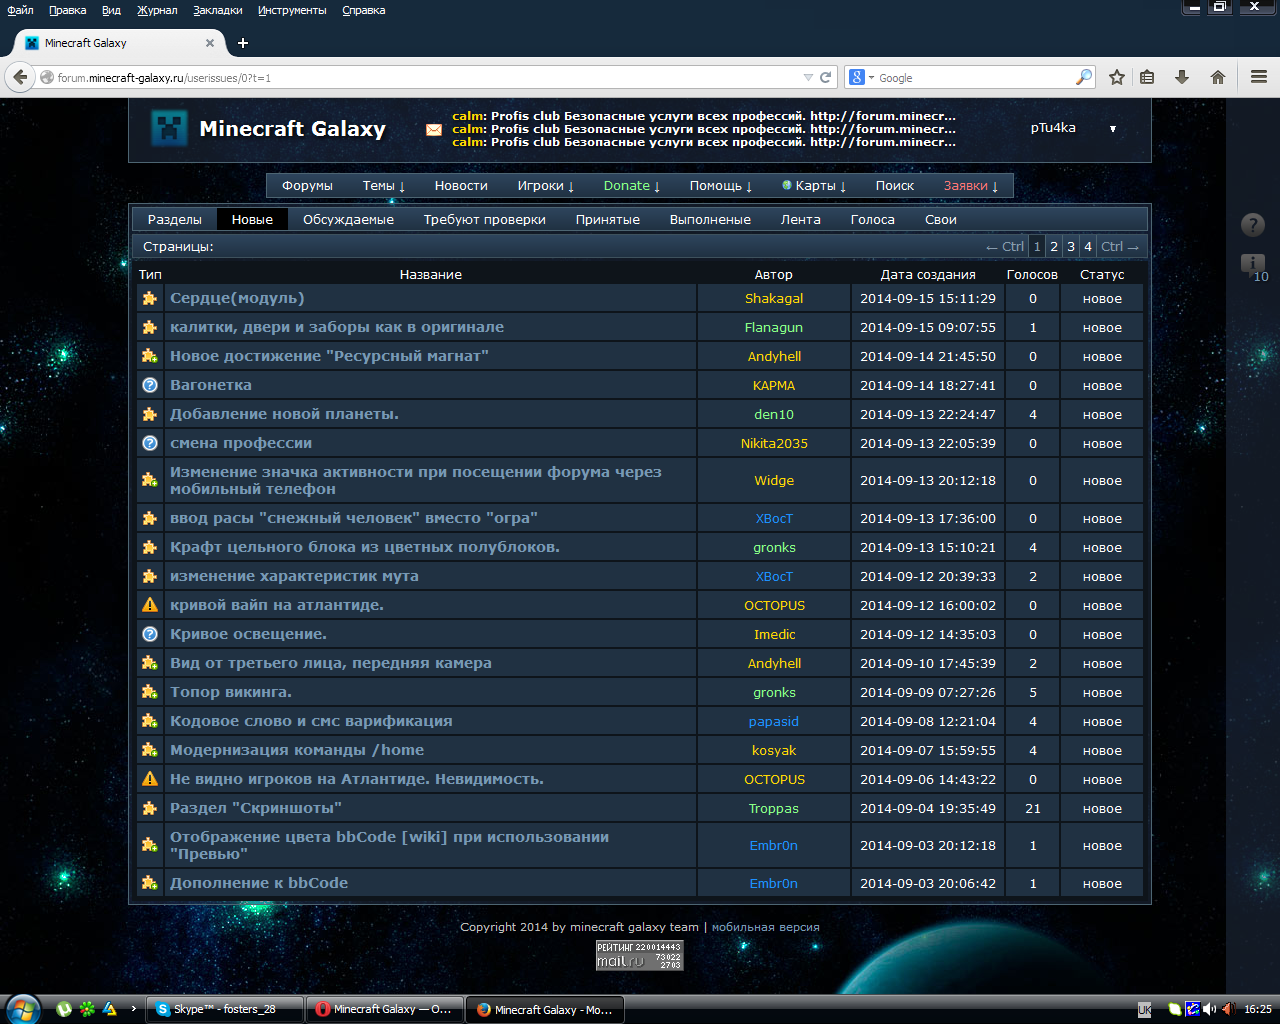The image size is (1280, 1024).
Task: Open the mail envelope messages icon
Action: pyautogui.click(x=434, y=129)
